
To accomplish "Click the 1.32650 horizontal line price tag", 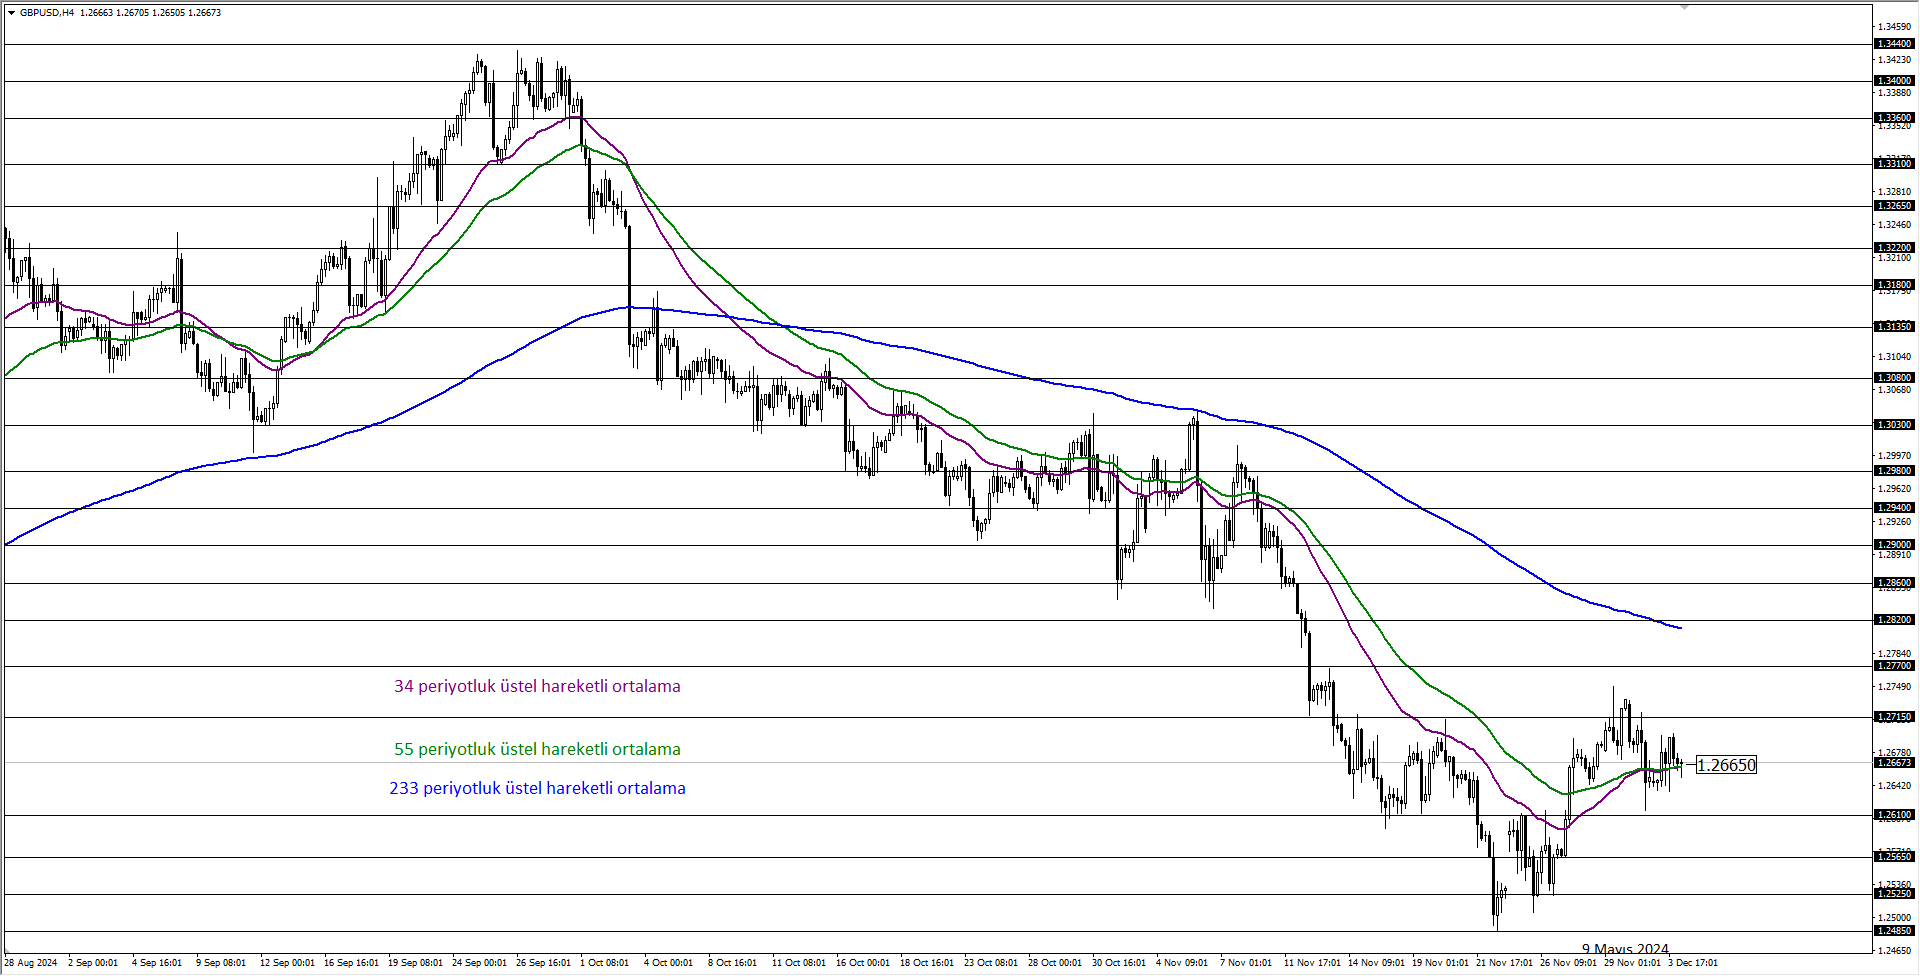I will click(x=1894, y=206).
